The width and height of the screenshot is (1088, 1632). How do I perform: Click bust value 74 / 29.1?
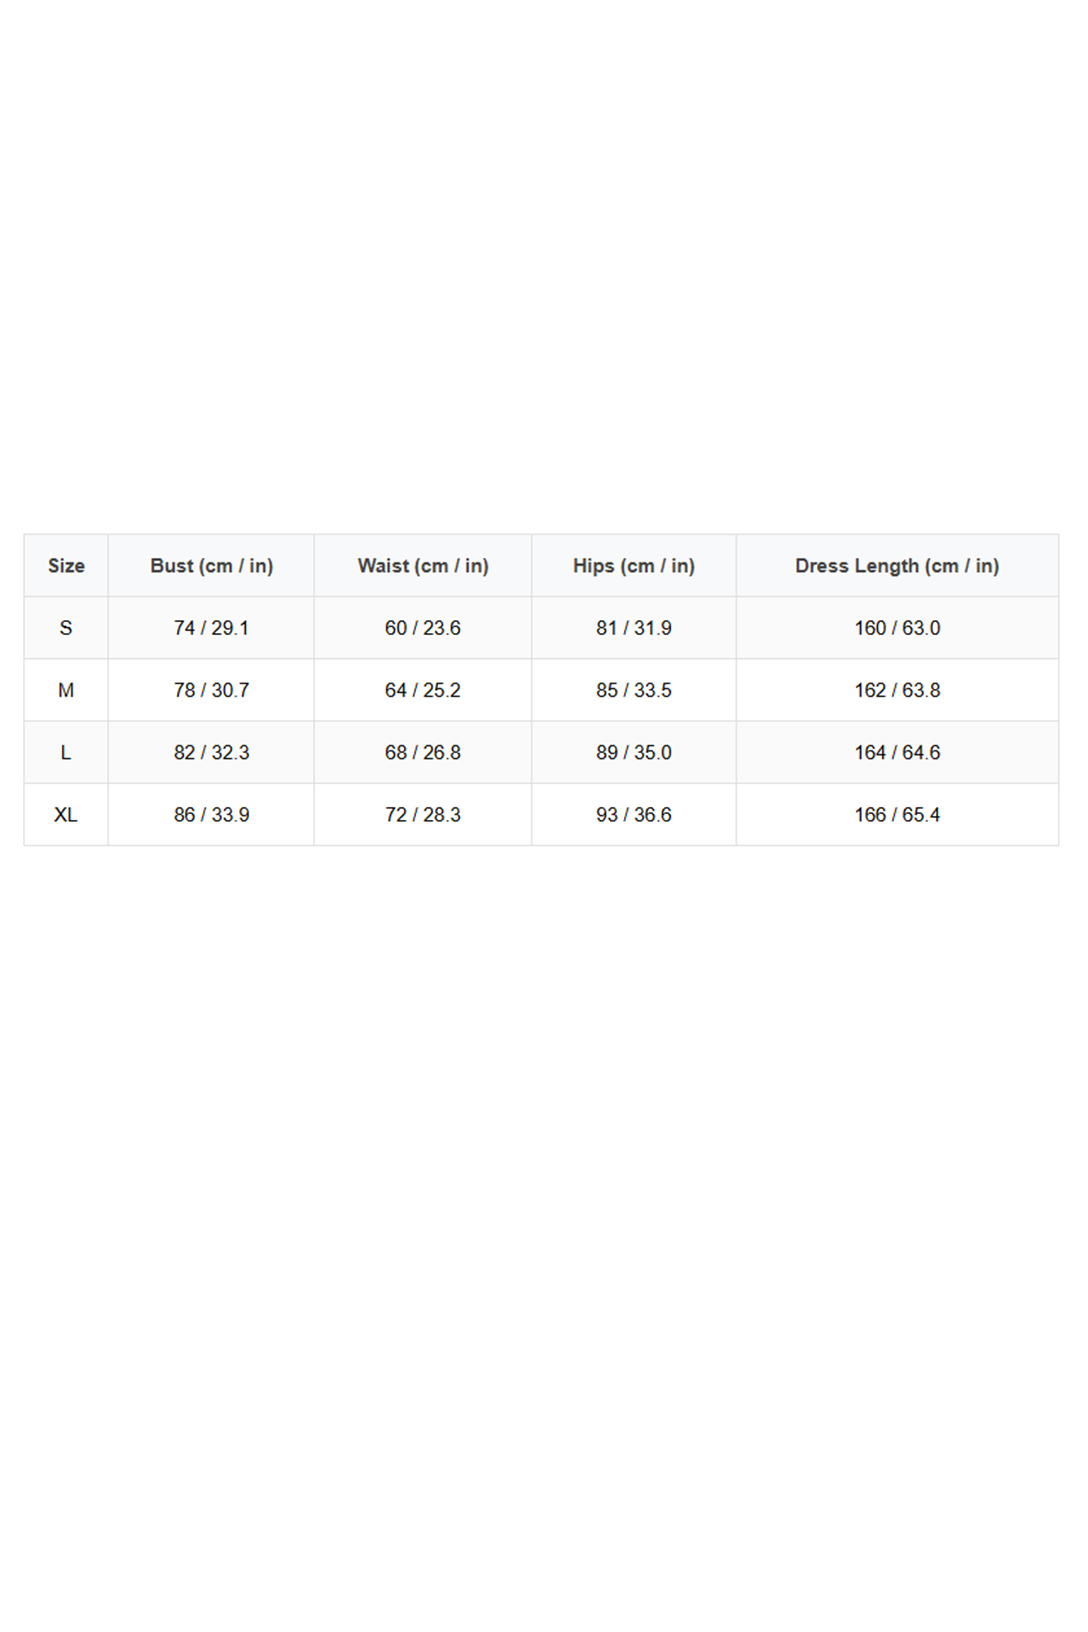point(211,628)
